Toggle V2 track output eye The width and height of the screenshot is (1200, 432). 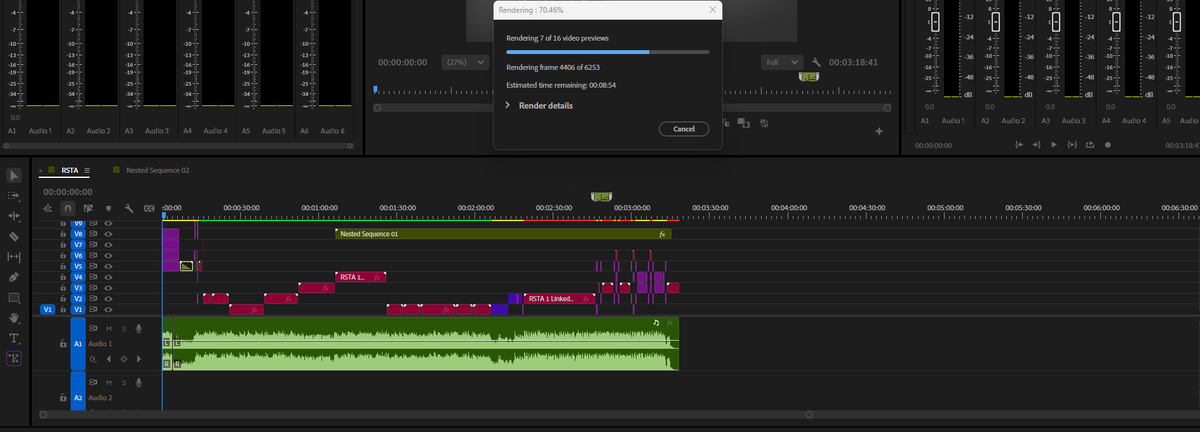[108, 299]
